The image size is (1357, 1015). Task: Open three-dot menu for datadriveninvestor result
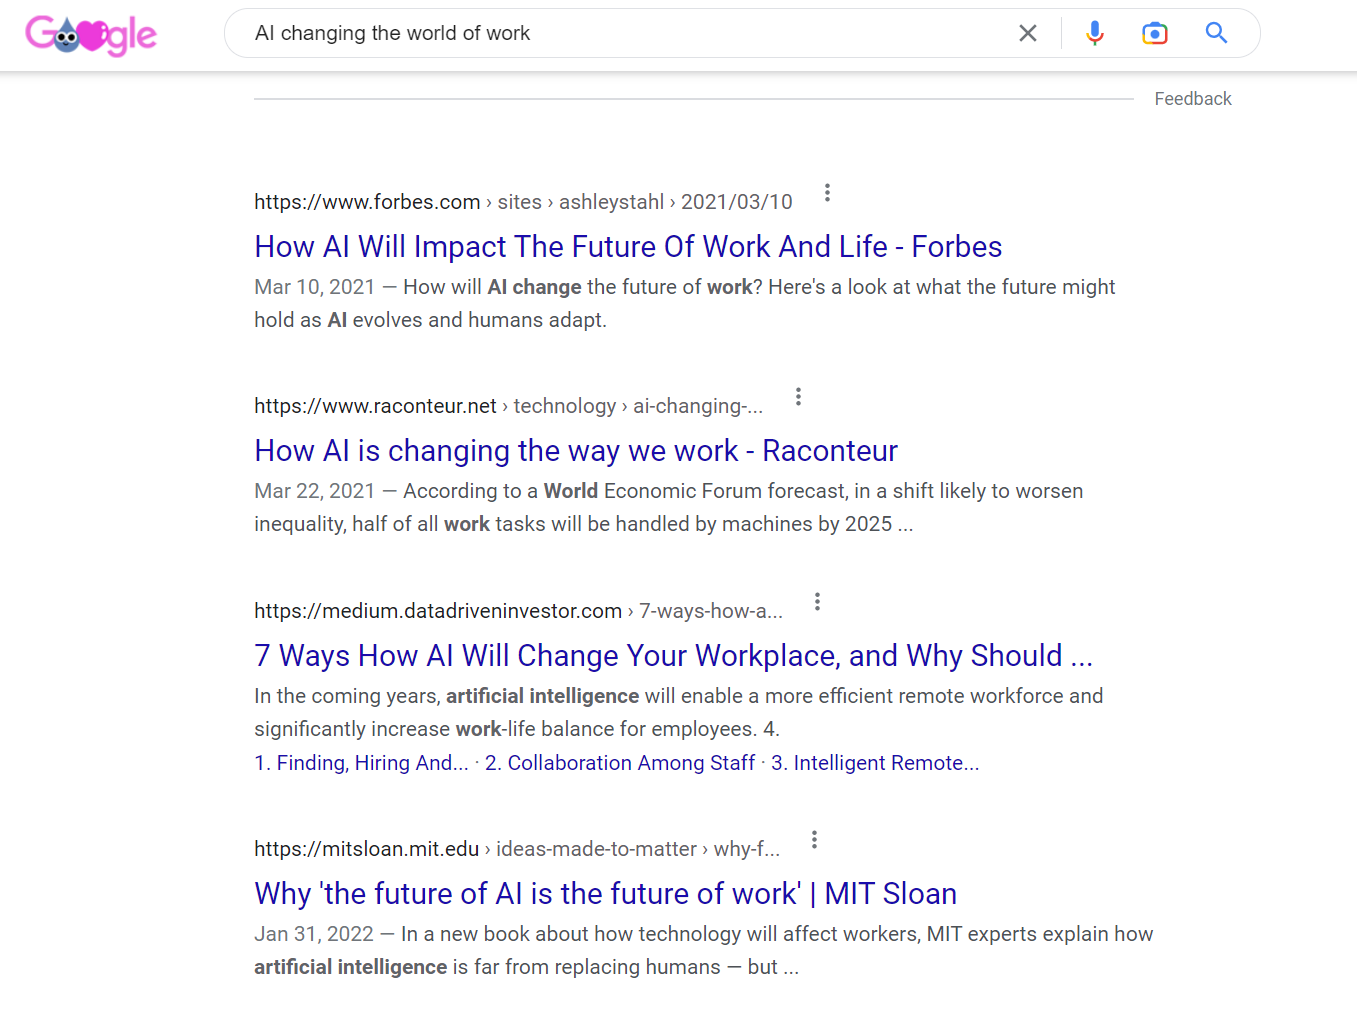pyautogui.click(x=817, y=602)
